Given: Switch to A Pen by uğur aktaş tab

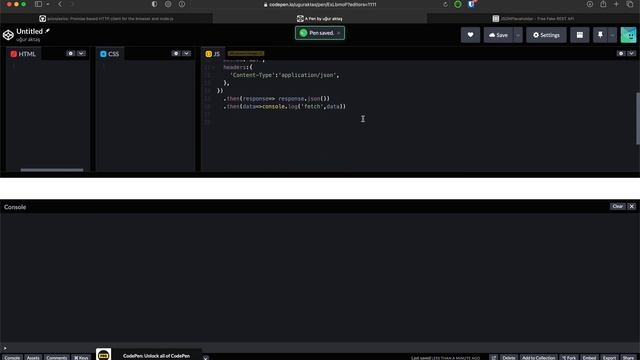Looking at the screenshot, I should tap(320, 18).
